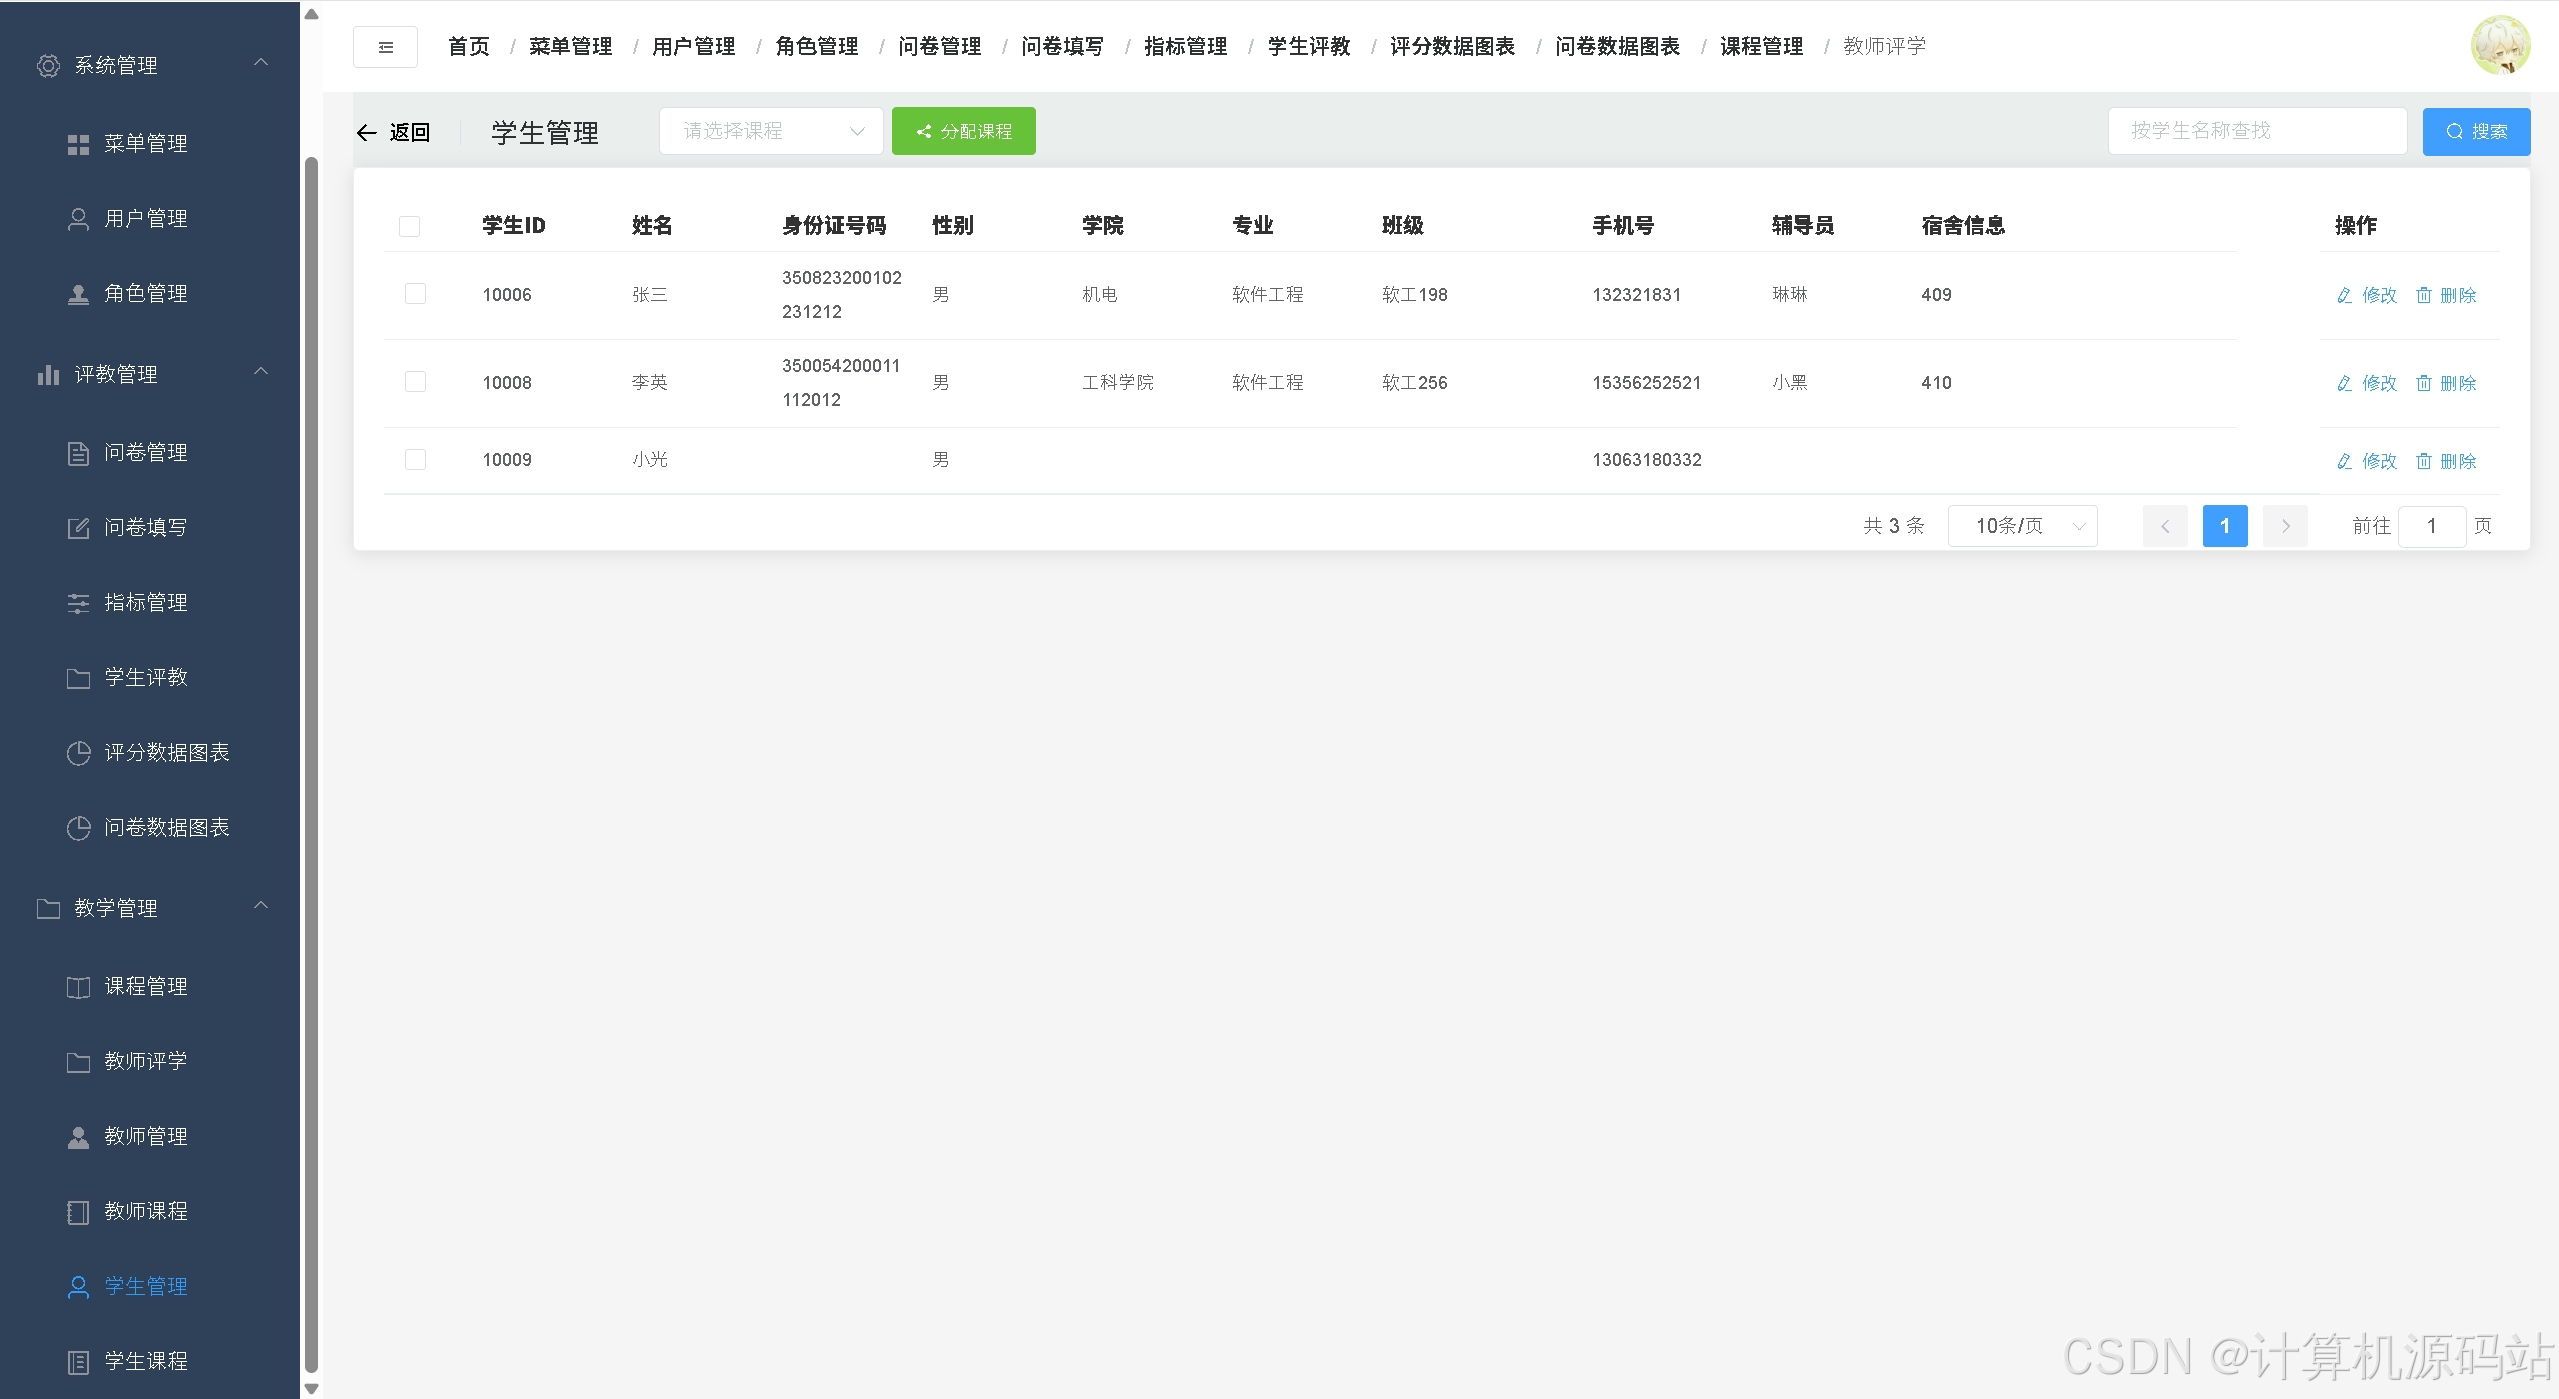Click the 修改 edit link for 张三
2559x1399 pixels.
point(2367,295)
